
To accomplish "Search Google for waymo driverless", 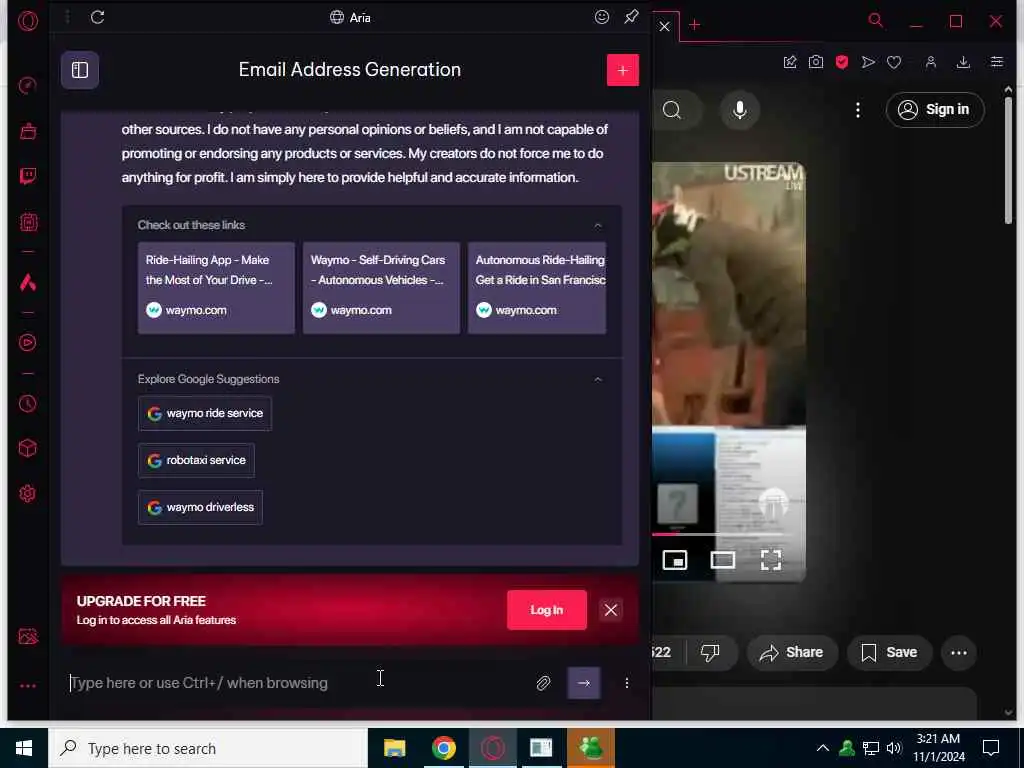I will [200, 507].
